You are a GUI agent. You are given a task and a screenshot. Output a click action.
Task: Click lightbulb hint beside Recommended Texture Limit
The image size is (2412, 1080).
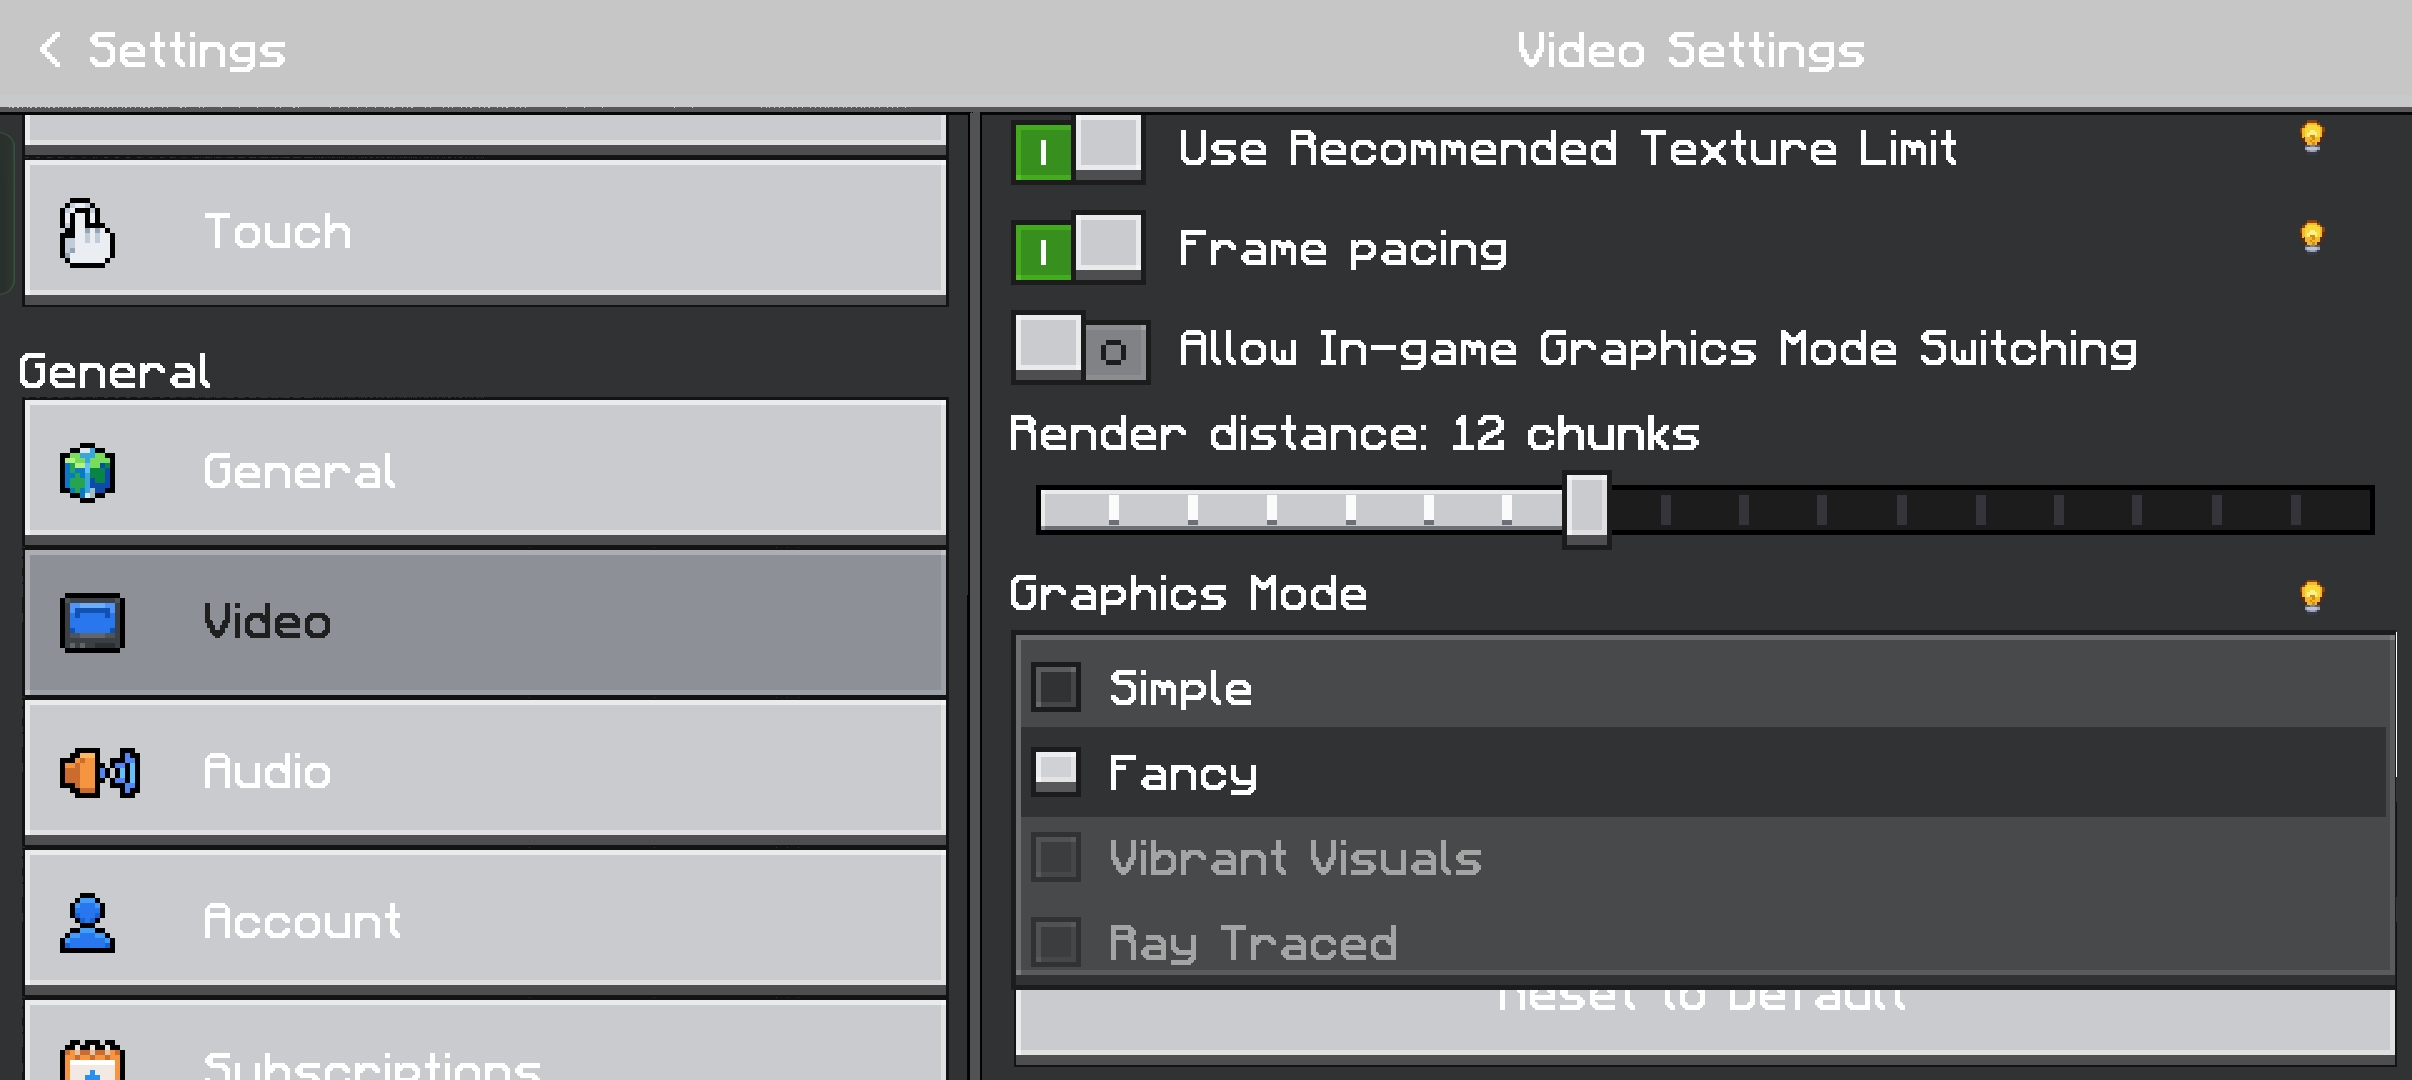[2311, 137]
